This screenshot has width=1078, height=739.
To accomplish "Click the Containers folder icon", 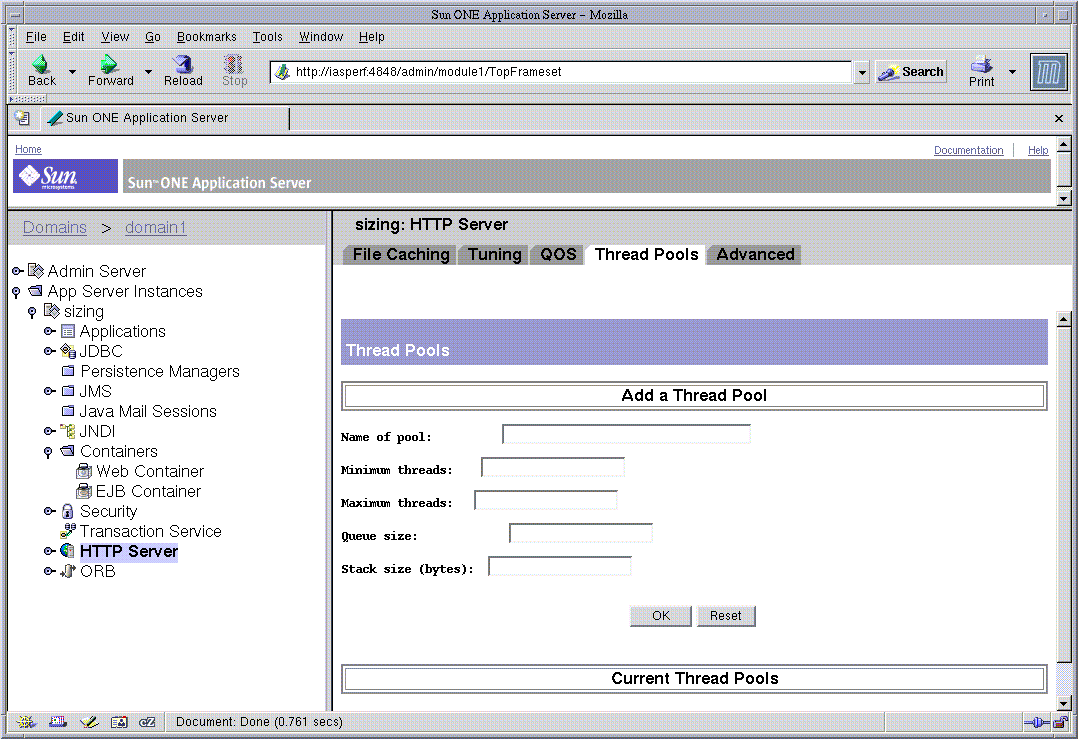I will (67, 451).
